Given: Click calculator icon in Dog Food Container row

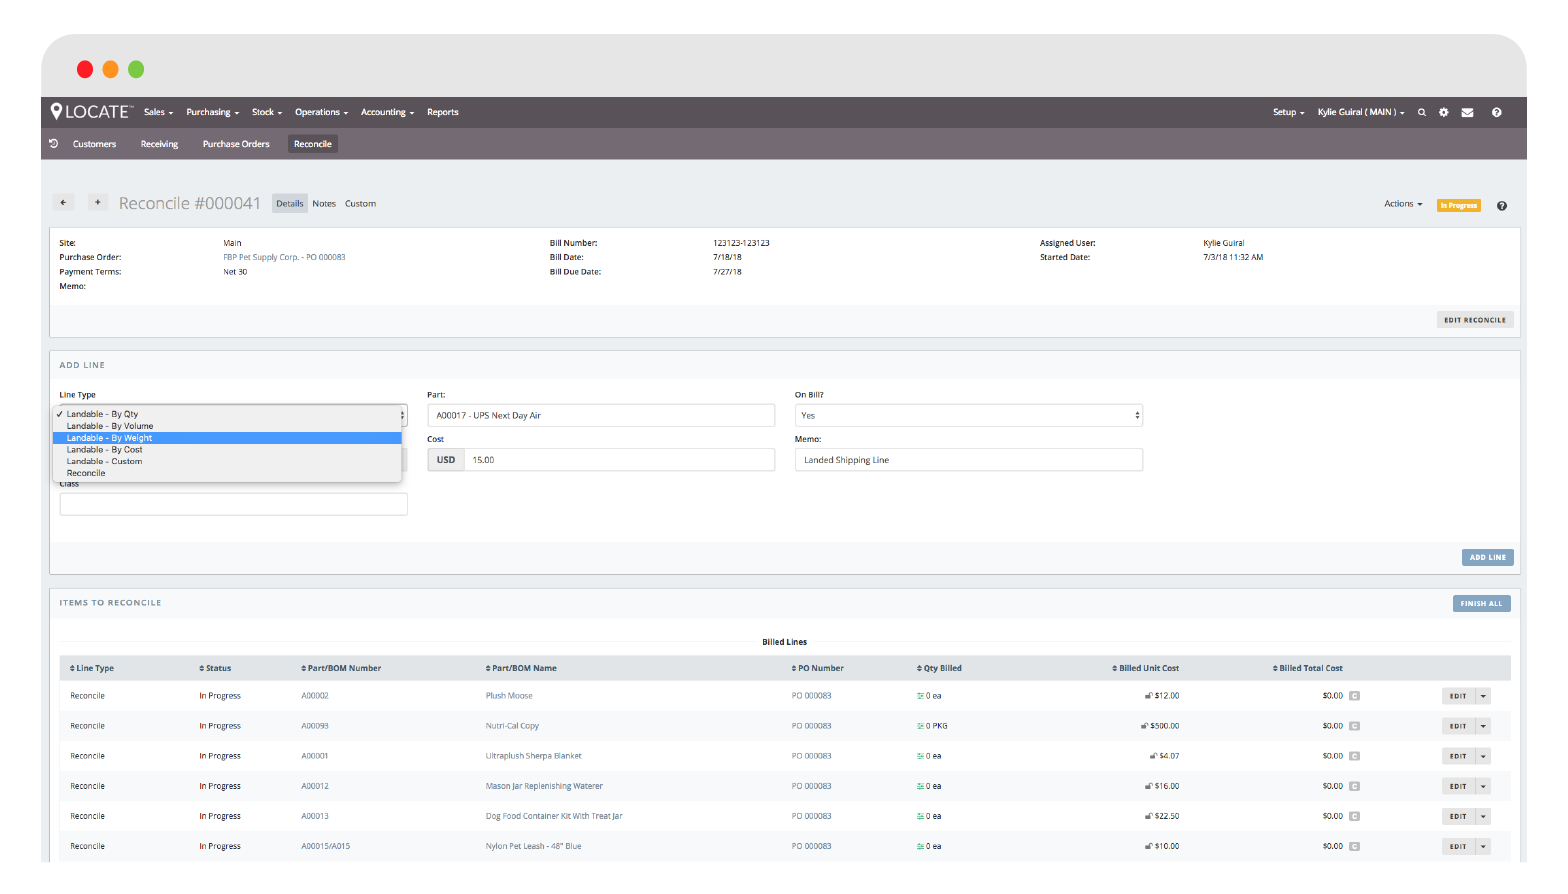Looking at the screenshot, I should click(1354, 816).
